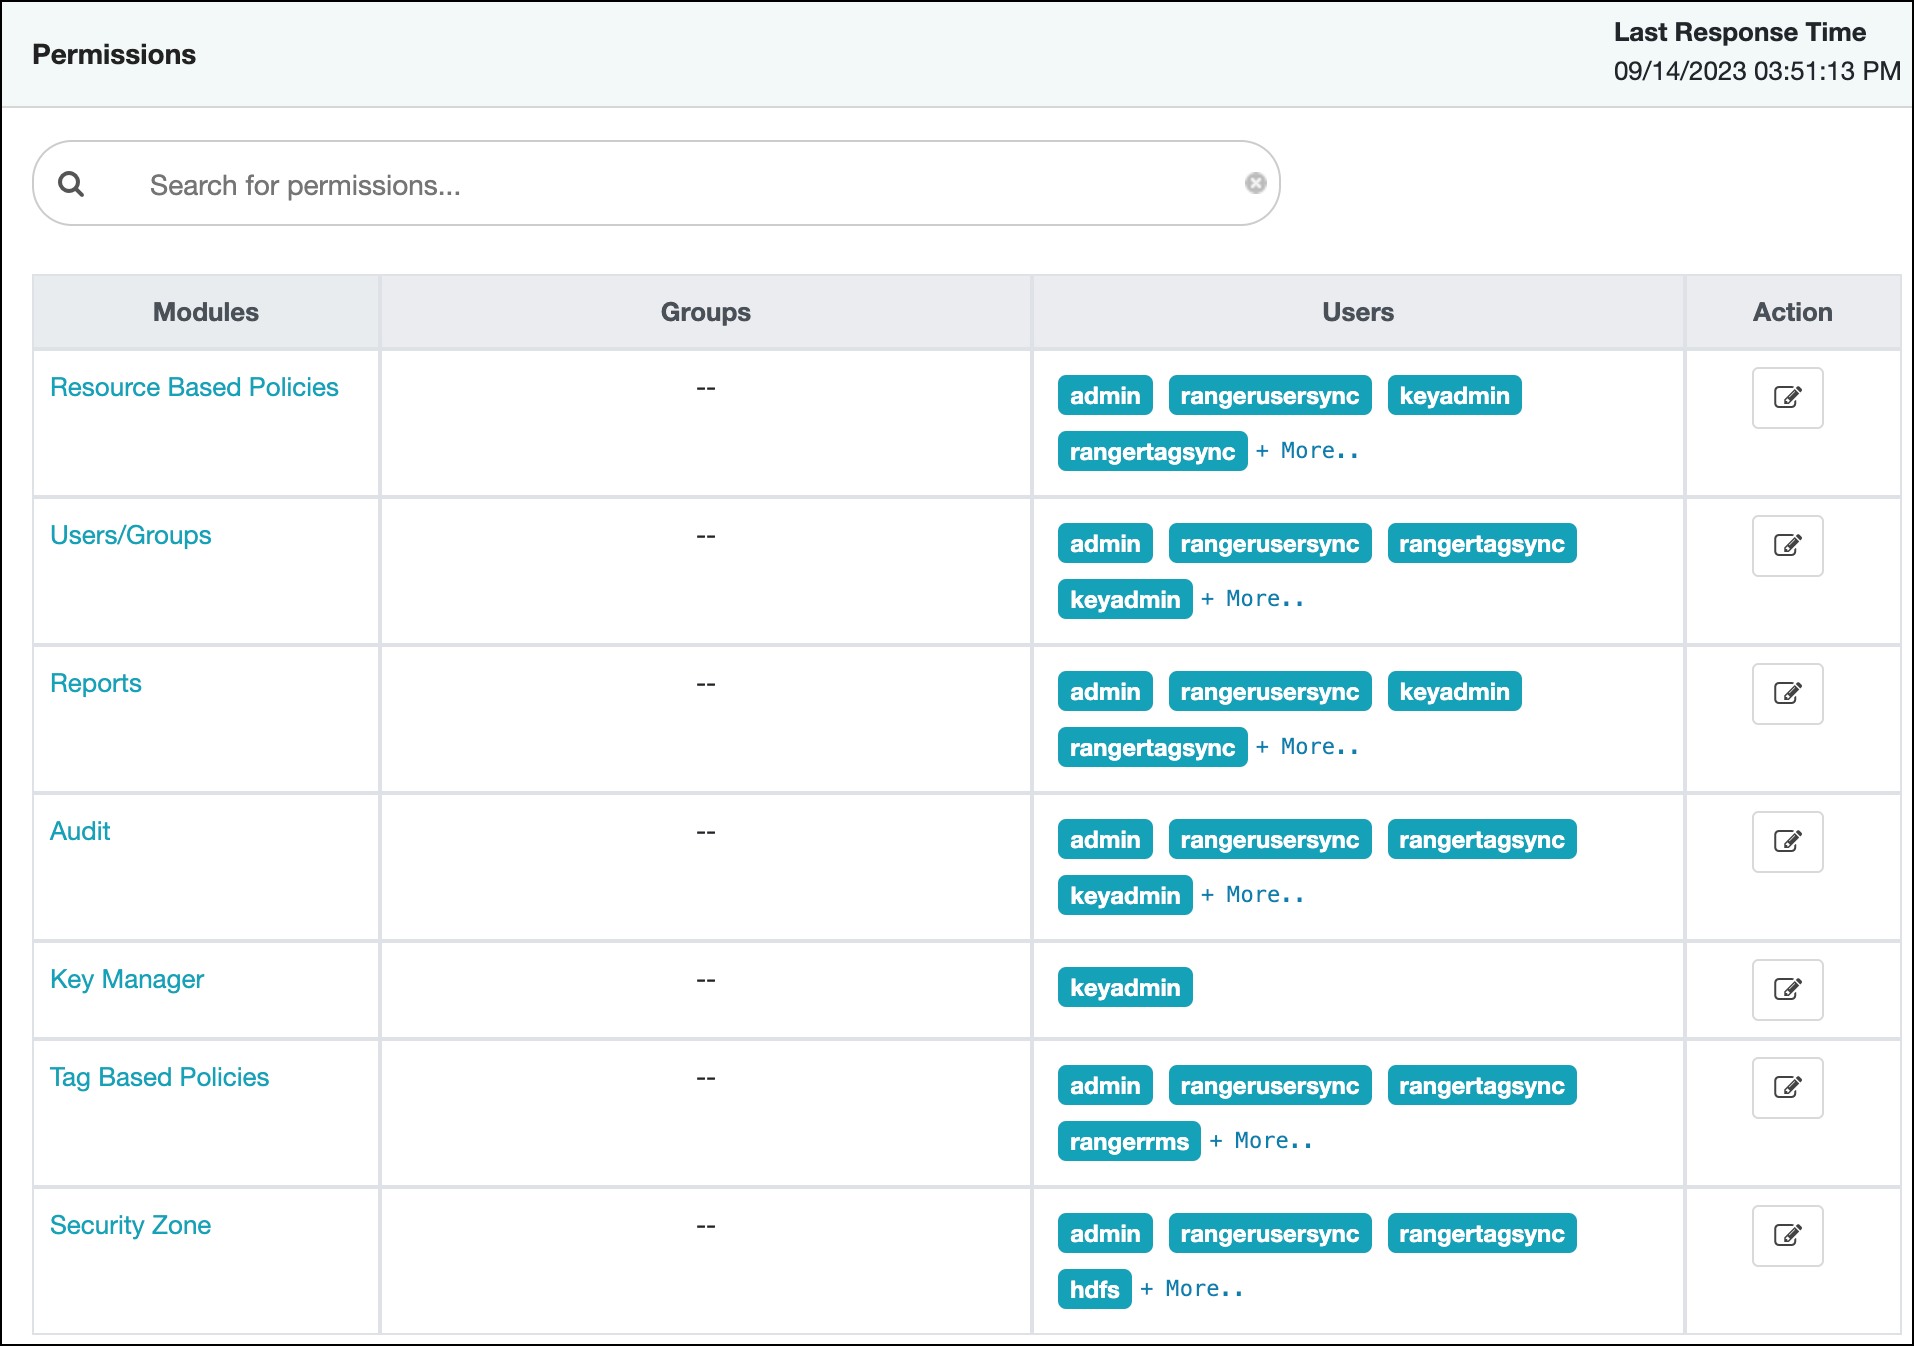This screenshot has width=1914, height=1346.
Task: Open the Key Manager module
Action: click(x=127, y=979)
